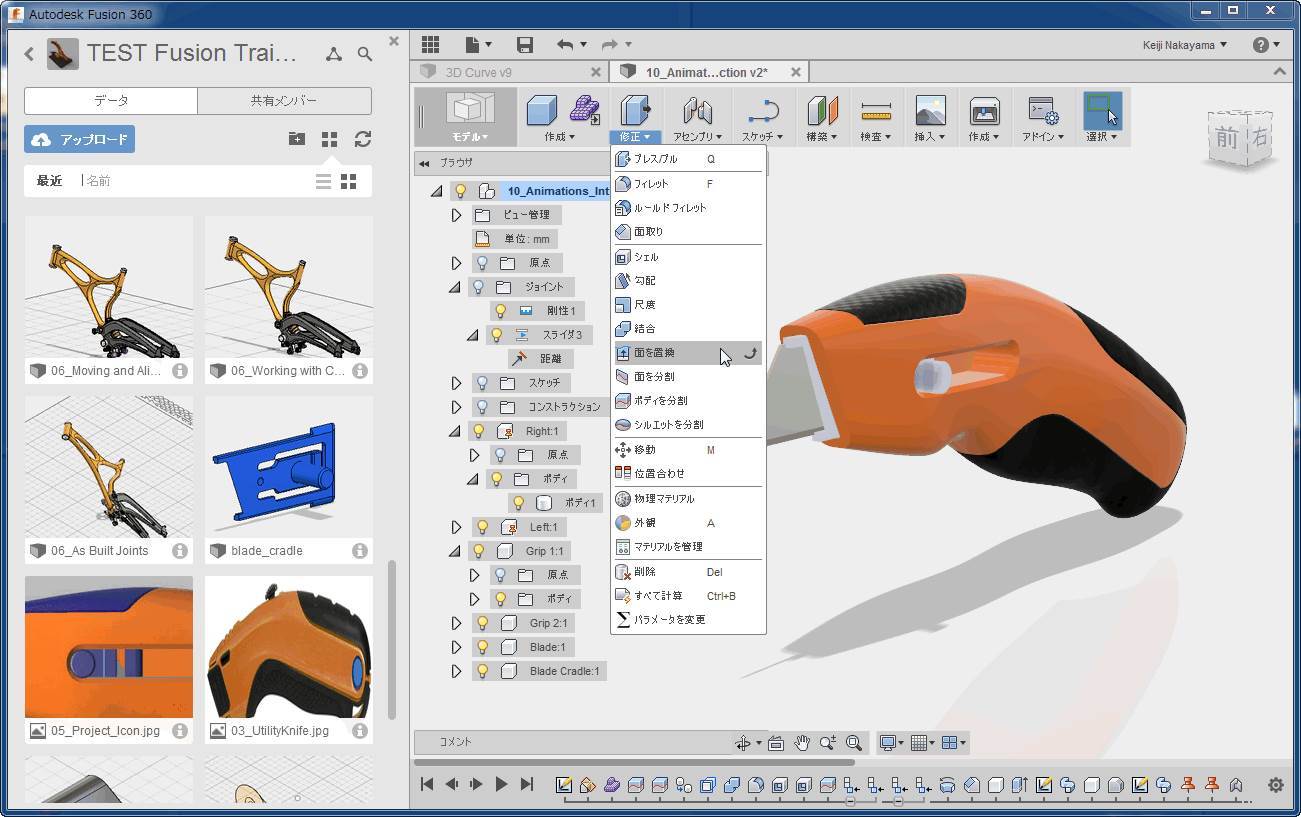Collapse the ジョイント folder in browser
Screen dimensions: 1301x817
pos(455,287)
